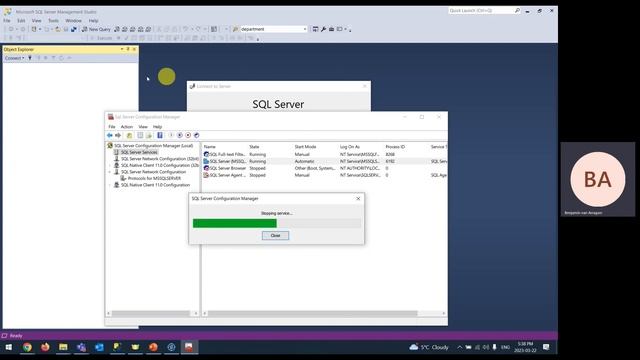640x360 pixels.
Task: Click Up one level icon in Configuration Manager
Action: 129,135
